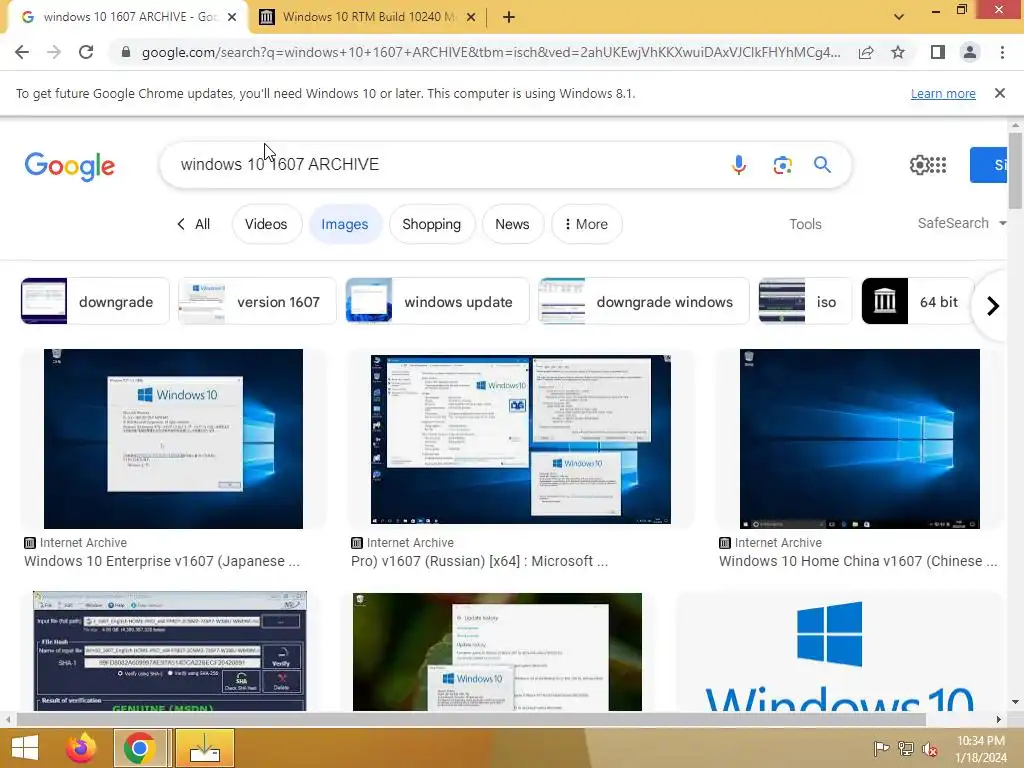Switch to All results
Screen dimensions: 1024x768
click(193, 224)
